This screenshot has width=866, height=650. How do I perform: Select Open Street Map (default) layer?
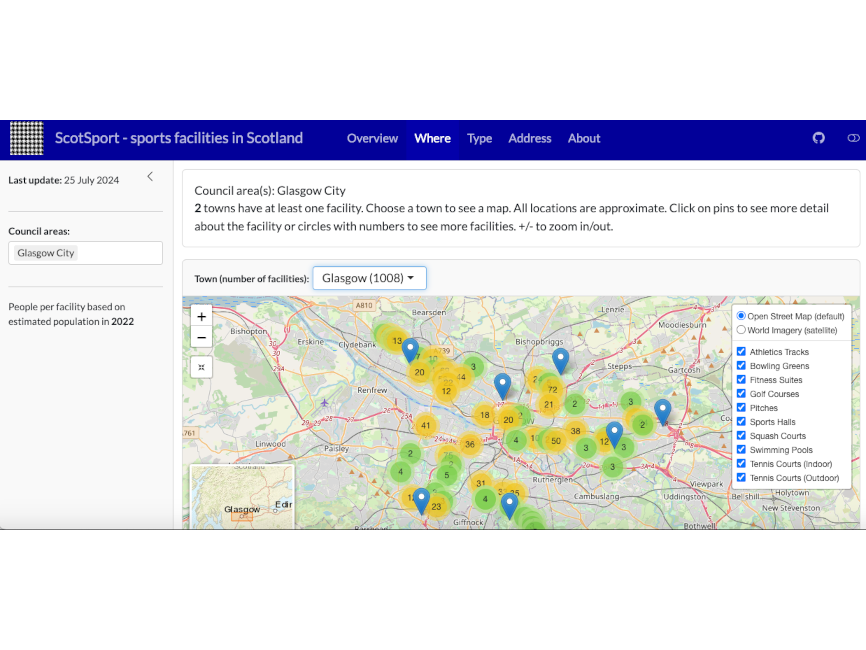[x=741, y=316]
